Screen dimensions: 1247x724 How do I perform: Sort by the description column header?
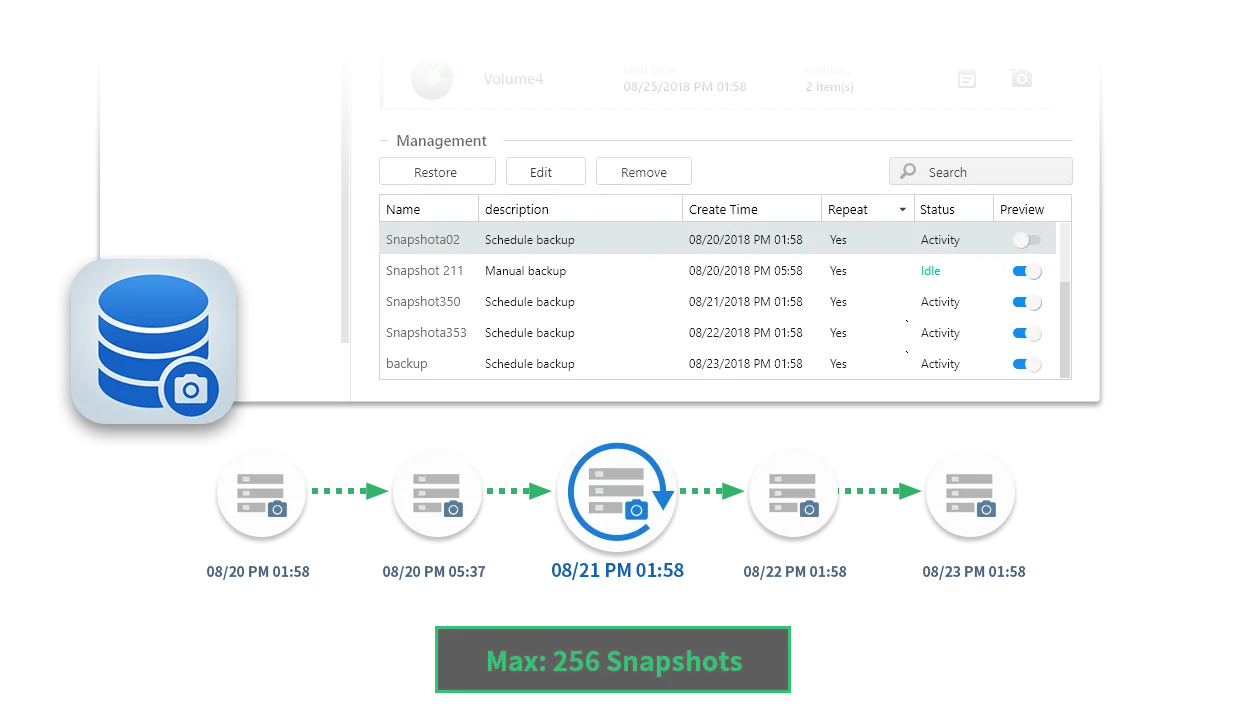click(581, 209)
